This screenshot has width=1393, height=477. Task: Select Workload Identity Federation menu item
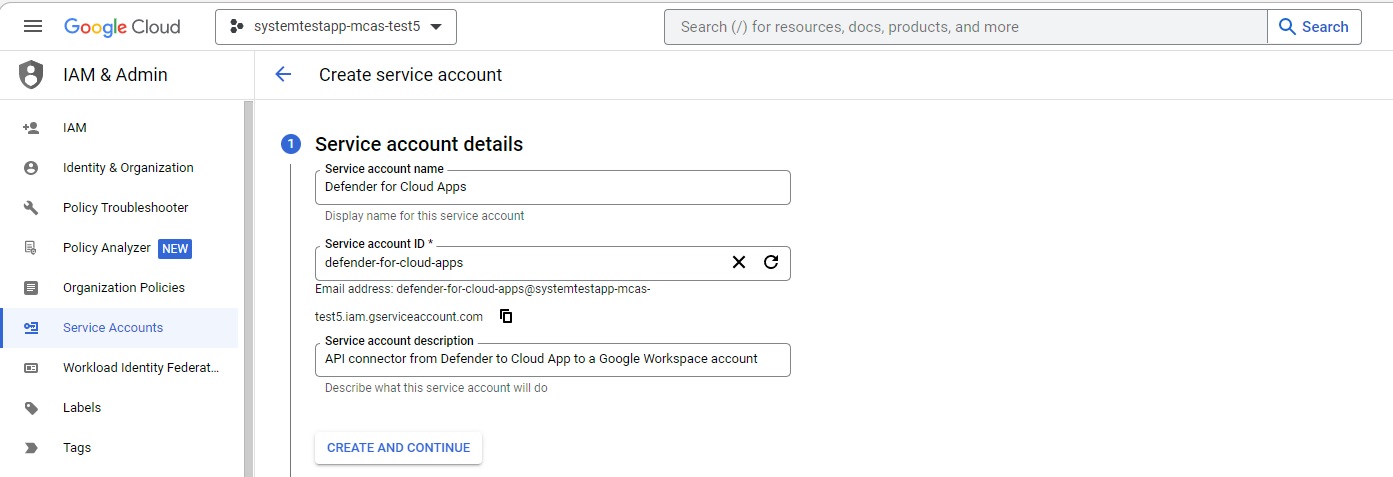click(x=141, y=368)
